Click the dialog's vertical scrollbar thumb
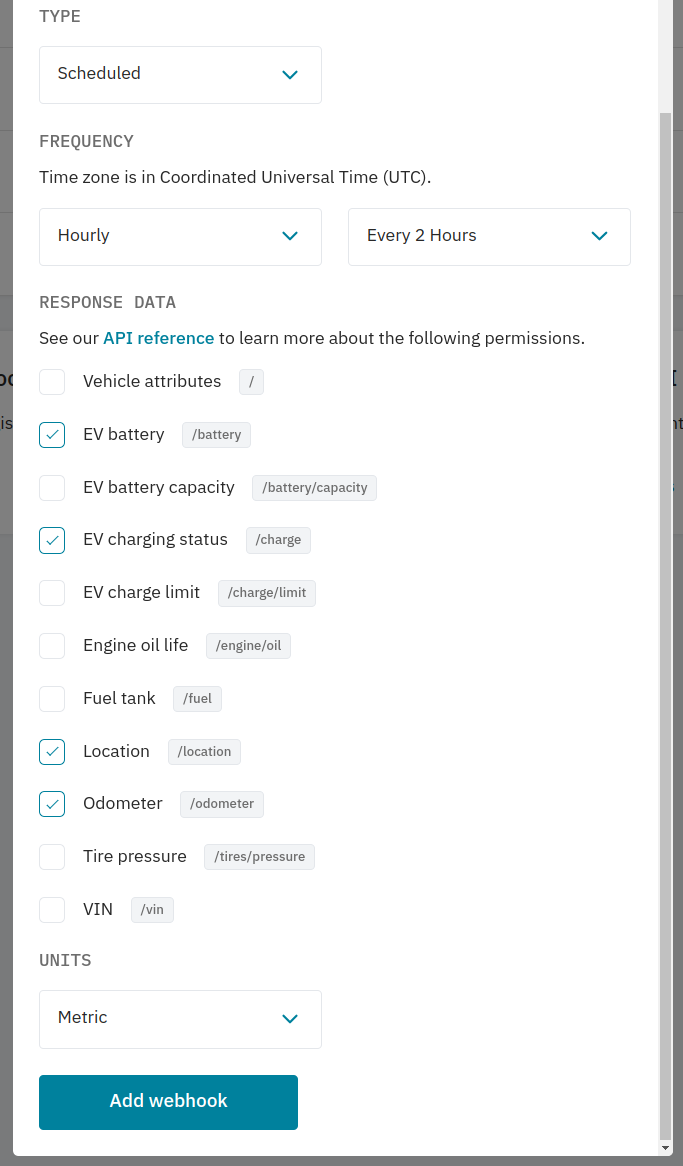Image resolution: width=683 pixels, height=1166 pixels. (665, 625)
